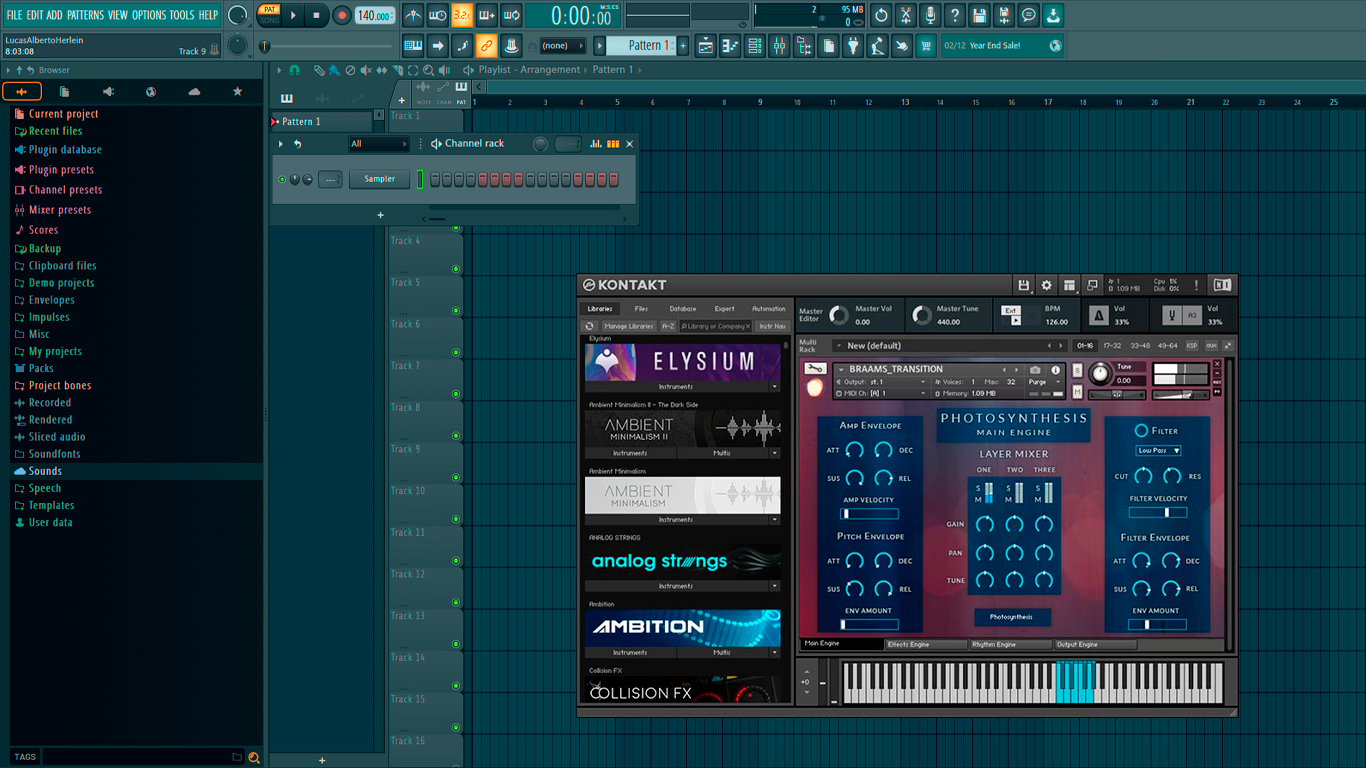Toggle the 3.2.1 countdown before recording icon
This screenshot has height=768, width=1366.
coord(462,15)
